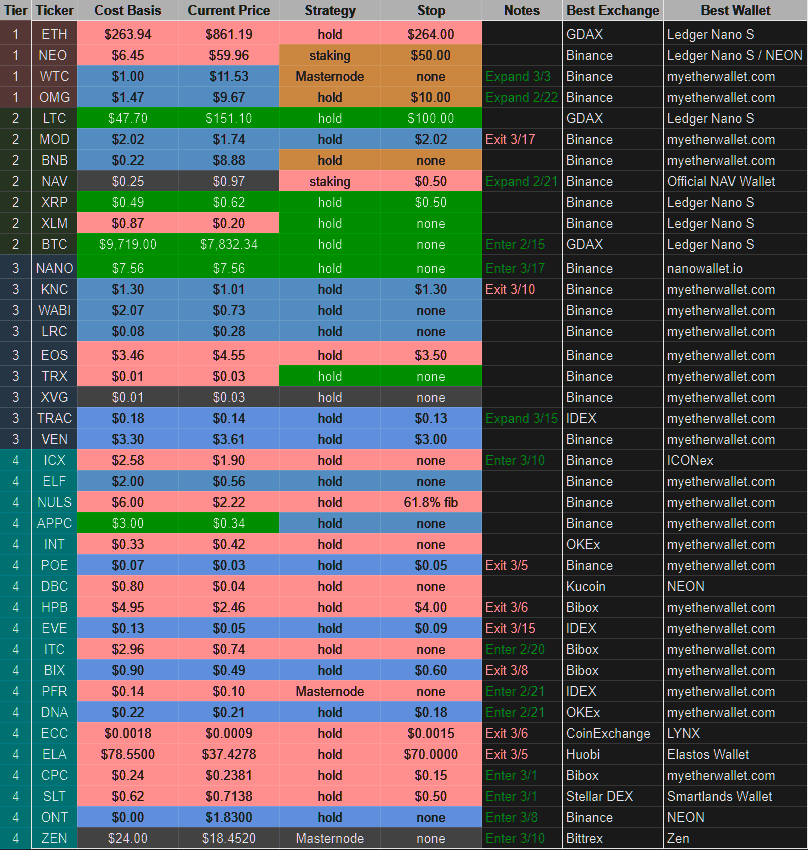The width and height of the screenshot is (808, 850).
Task: Select LYNX wallet cell
Action: (735, 733)
